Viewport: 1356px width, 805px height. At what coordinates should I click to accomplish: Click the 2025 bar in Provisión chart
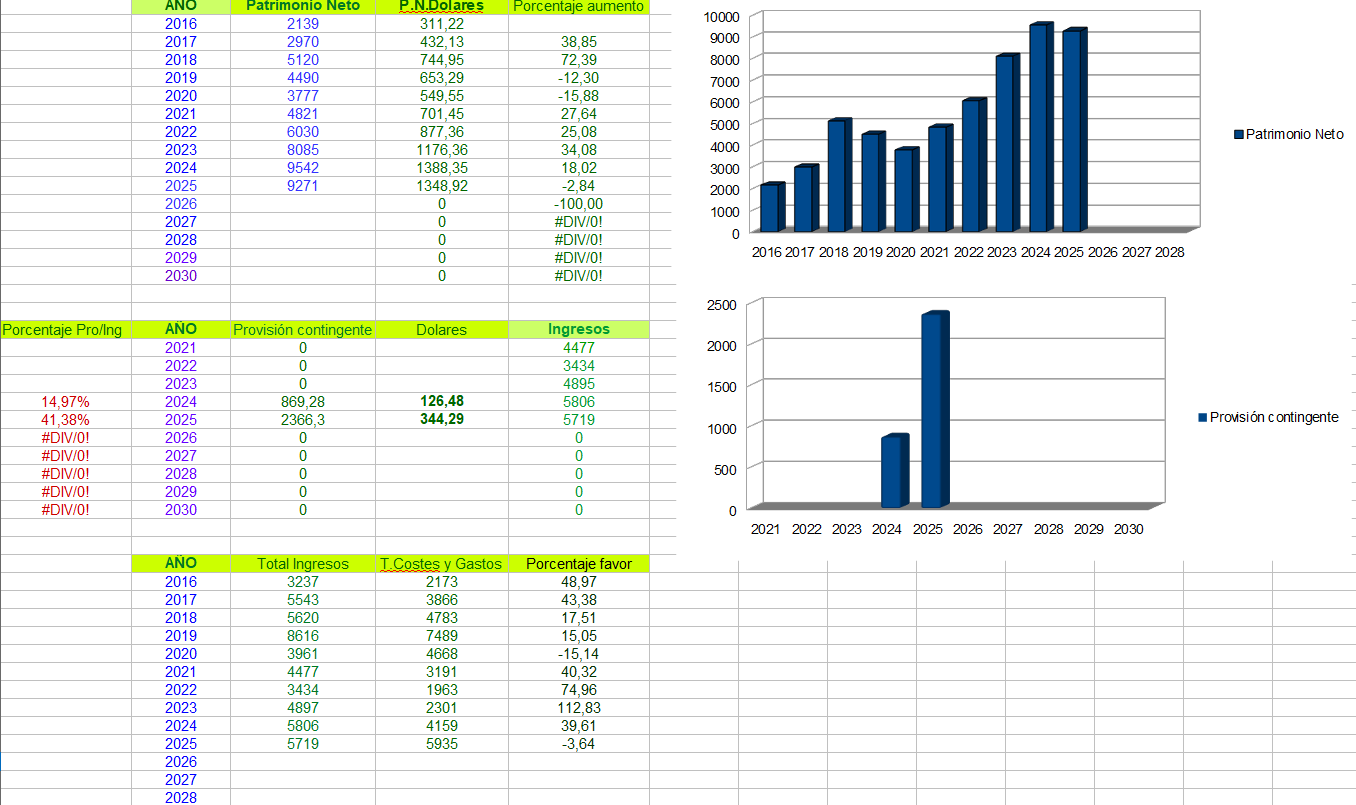pyautogui.click(x=934, y=410)
